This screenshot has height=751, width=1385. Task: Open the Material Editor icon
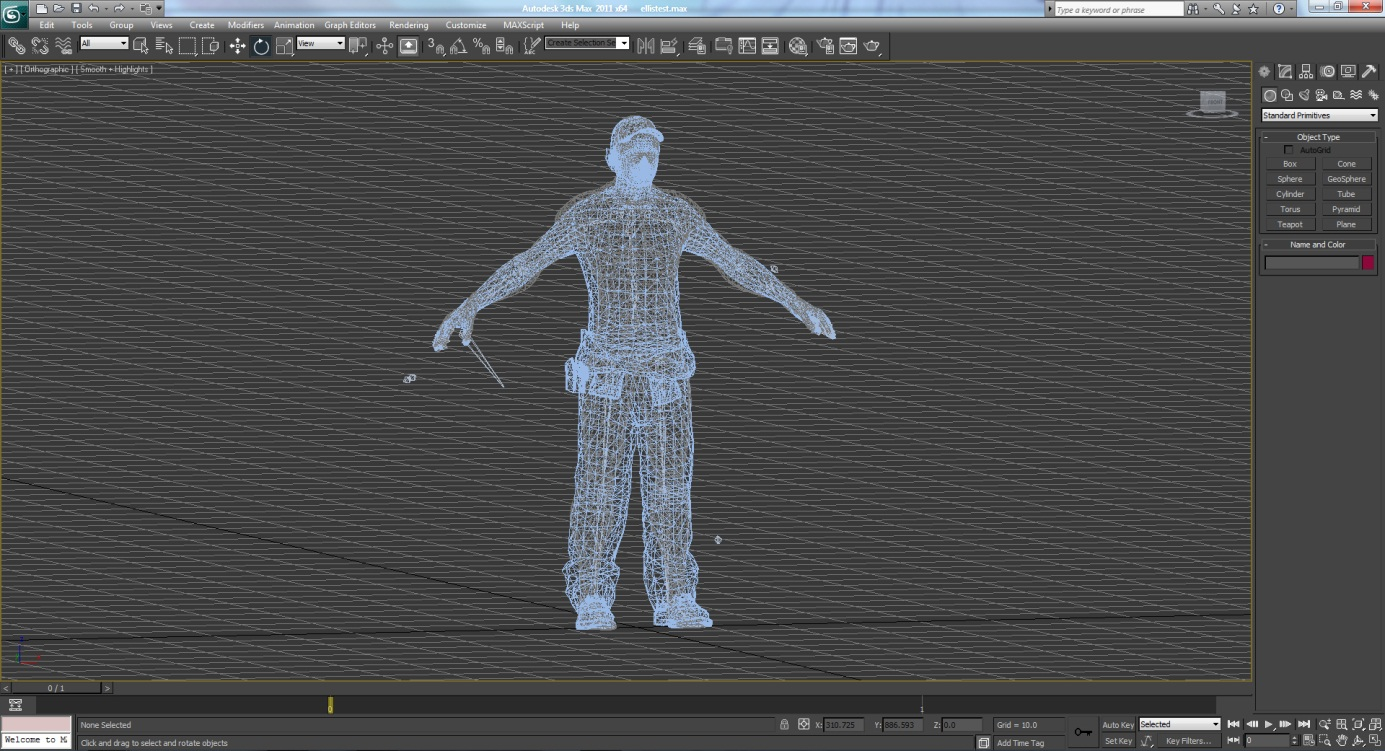click(x=797, y=46)
